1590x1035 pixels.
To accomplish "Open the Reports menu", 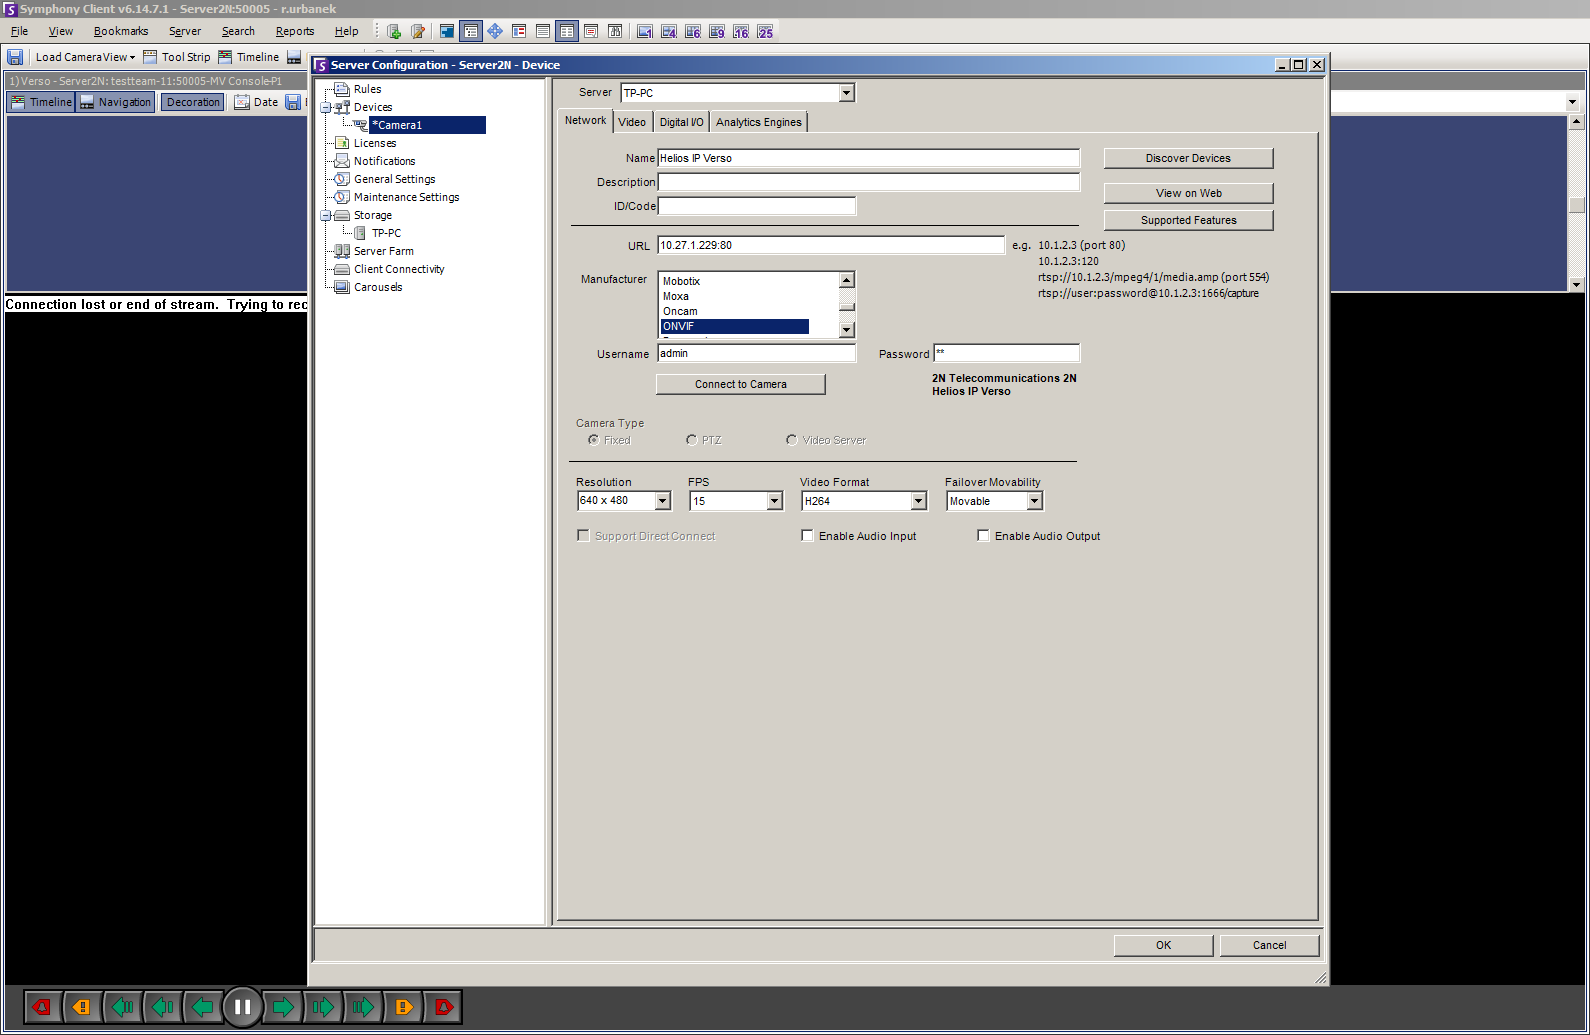I will click(294, 31).
